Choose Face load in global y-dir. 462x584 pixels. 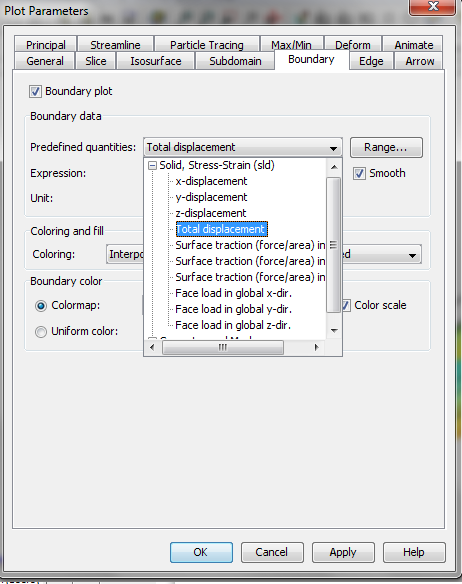tap(234, 310)
